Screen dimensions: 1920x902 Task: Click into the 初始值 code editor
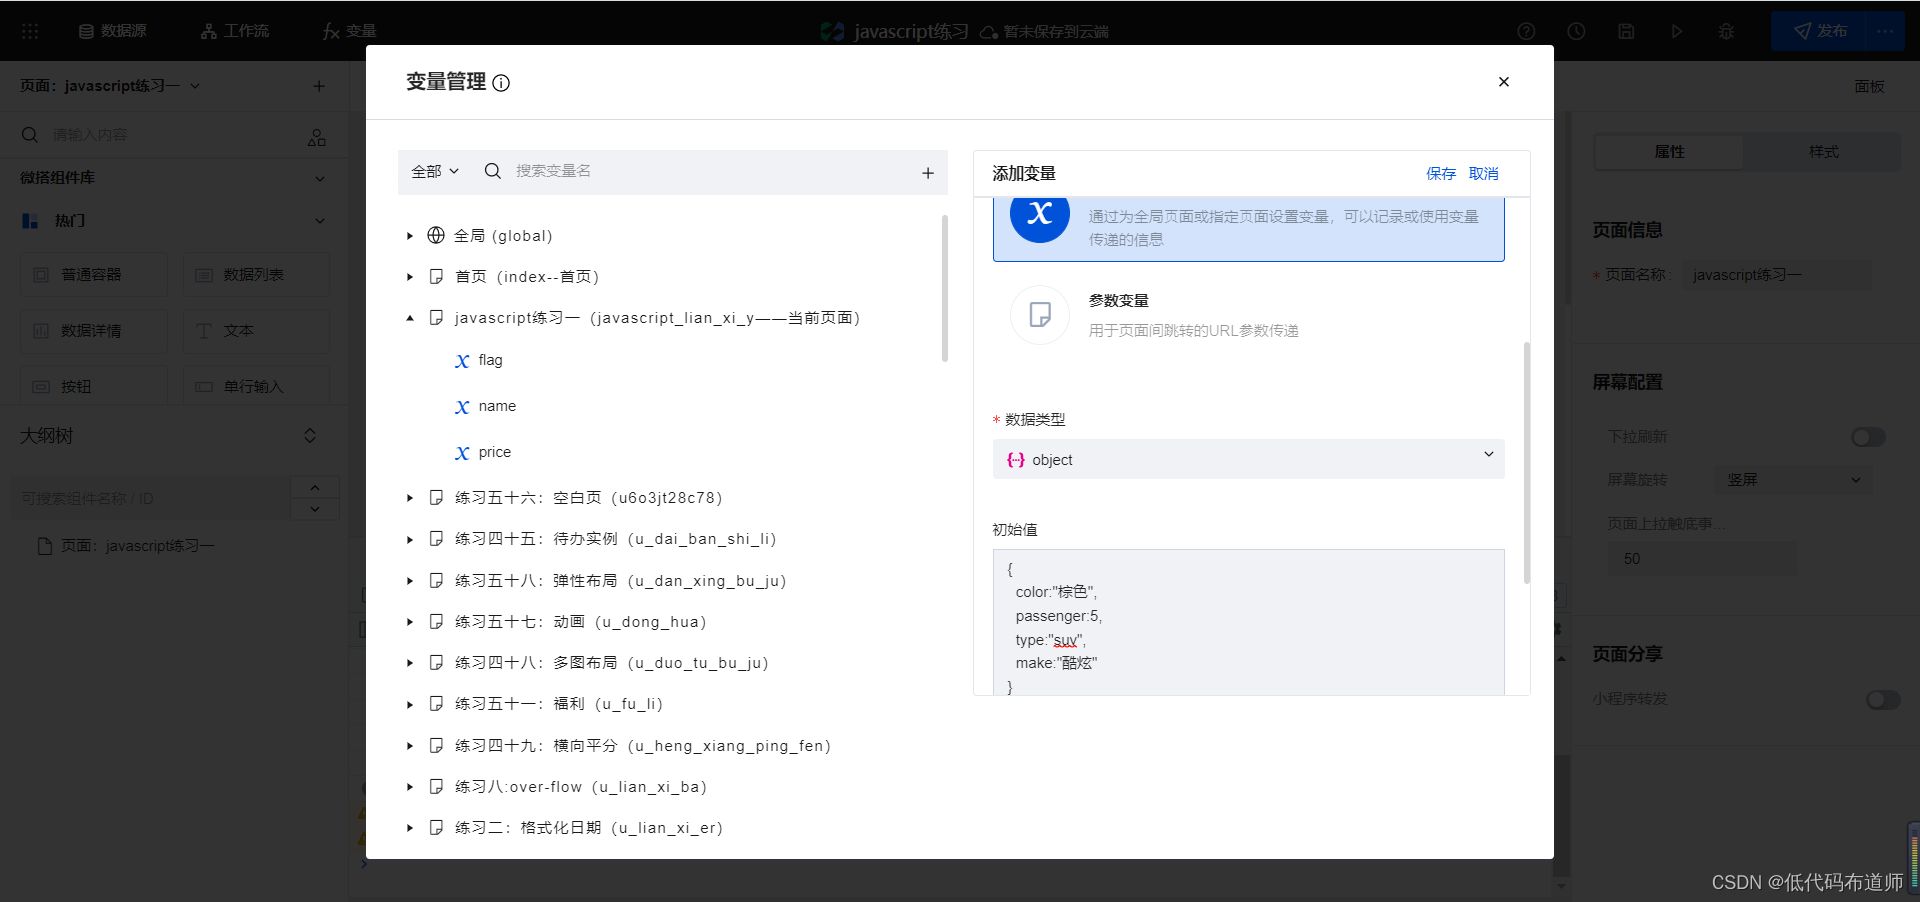click(1248, 622)
